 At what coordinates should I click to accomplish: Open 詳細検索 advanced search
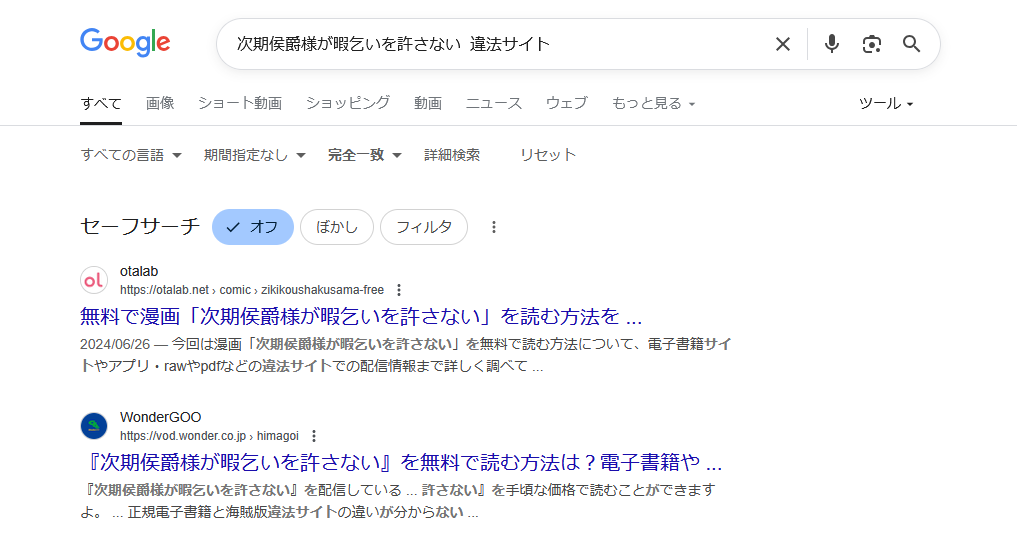(x=452, y=155)
